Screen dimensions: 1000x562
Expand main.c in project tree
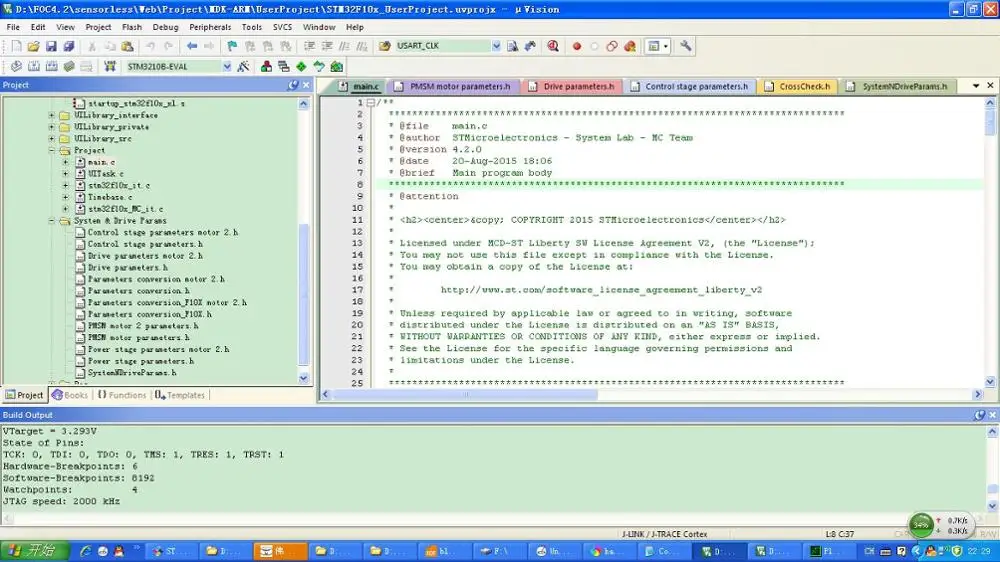(x=66, y=162)
